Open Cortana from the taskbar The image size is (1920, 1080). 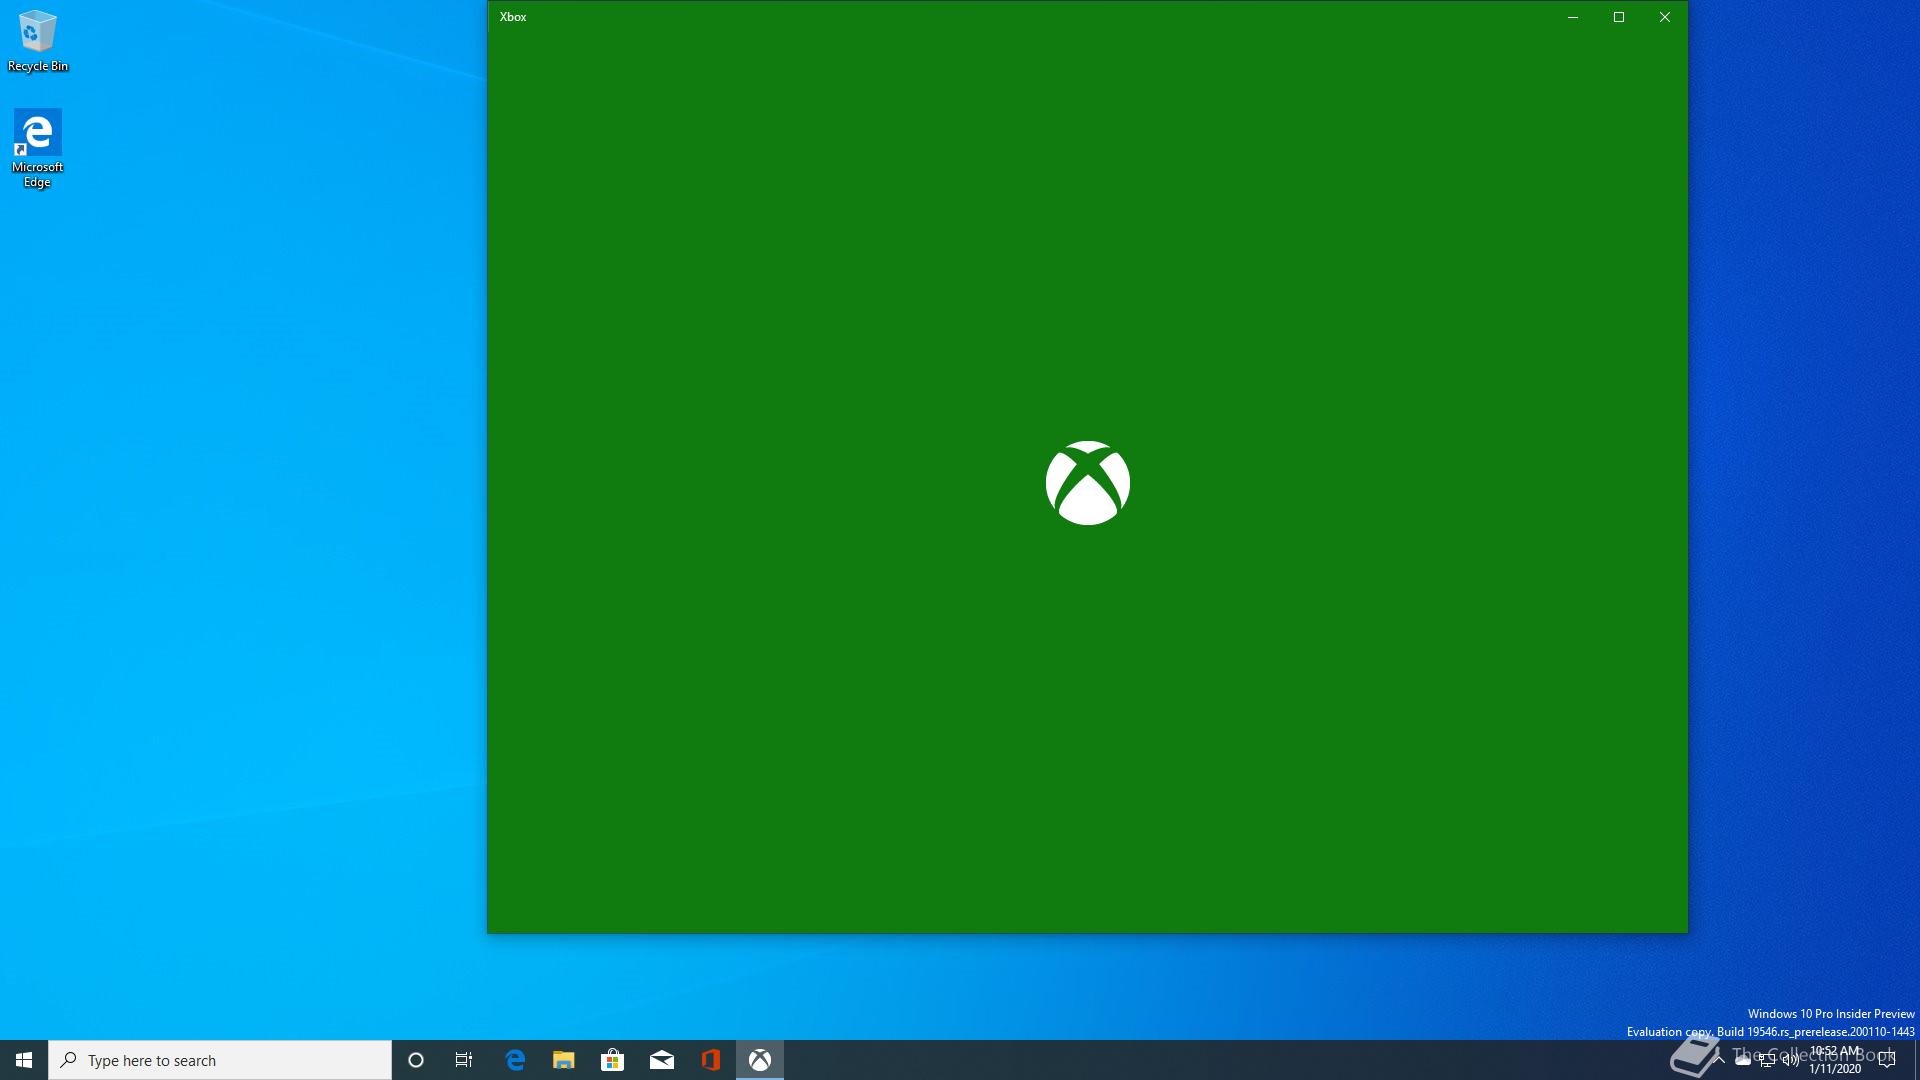tap(416, 1060)
